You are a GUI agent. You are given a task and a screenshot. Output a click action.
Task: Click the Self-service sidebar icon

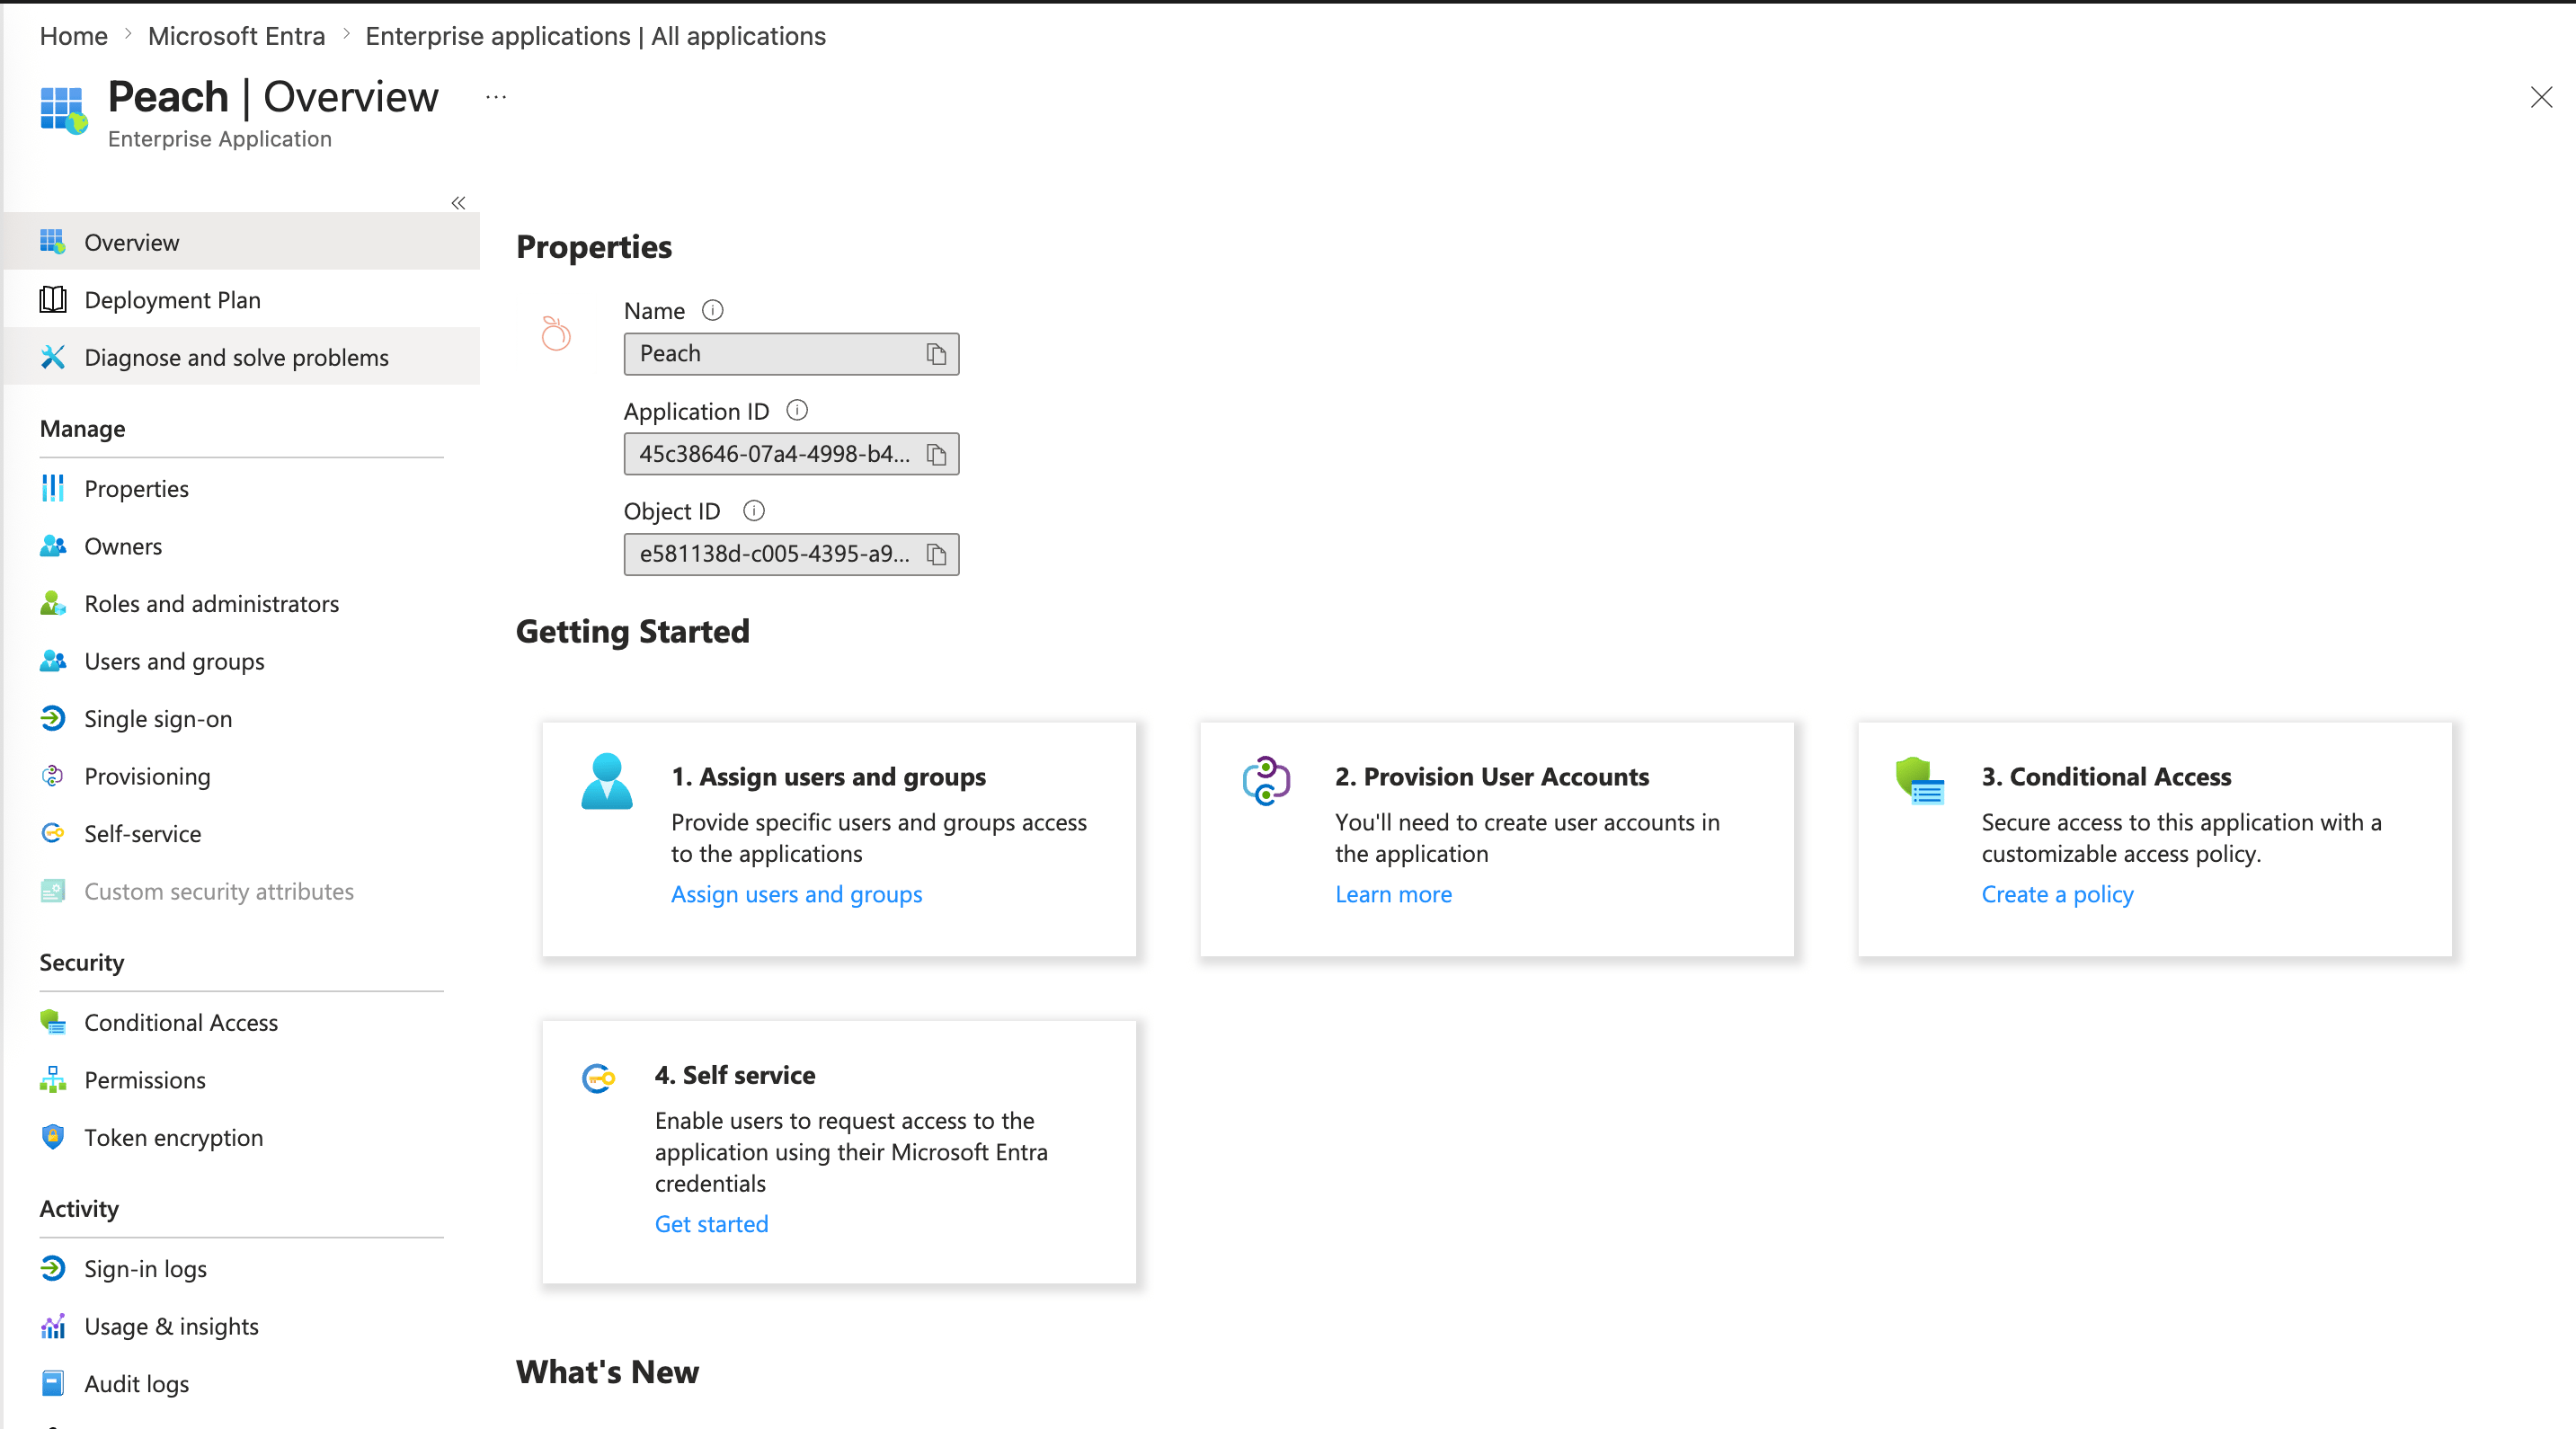pos(52,833)
